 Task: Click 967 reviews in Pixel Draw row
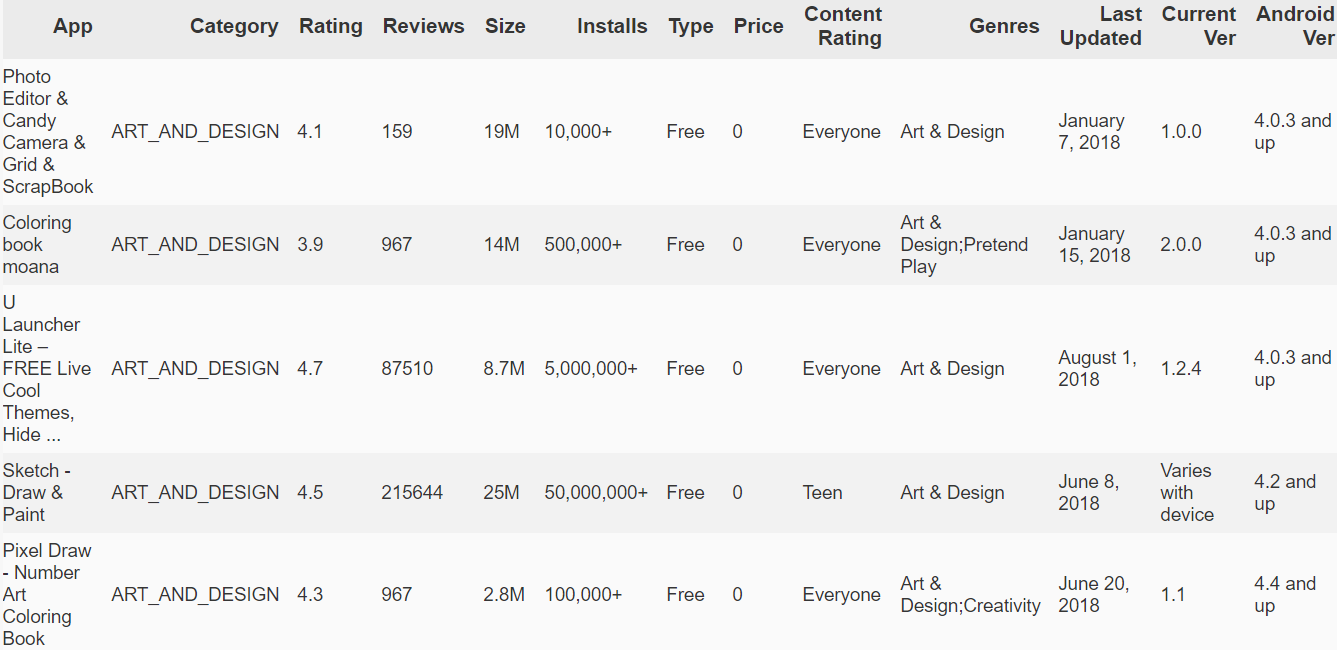pos(397,595)
